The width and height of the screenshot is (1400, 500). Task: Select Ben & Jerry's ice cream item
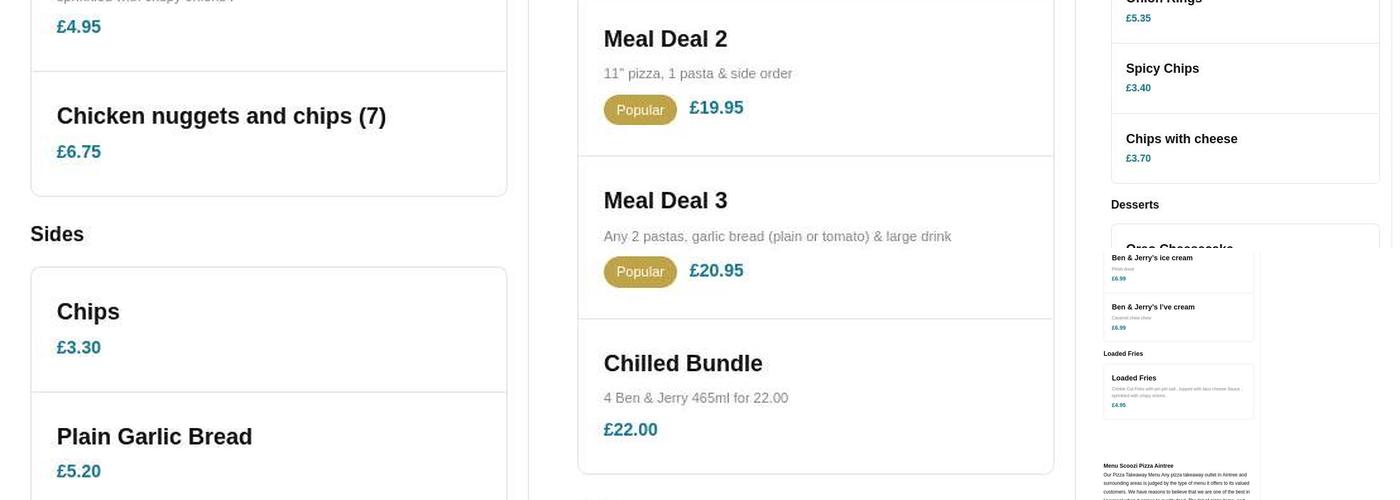1152,258
